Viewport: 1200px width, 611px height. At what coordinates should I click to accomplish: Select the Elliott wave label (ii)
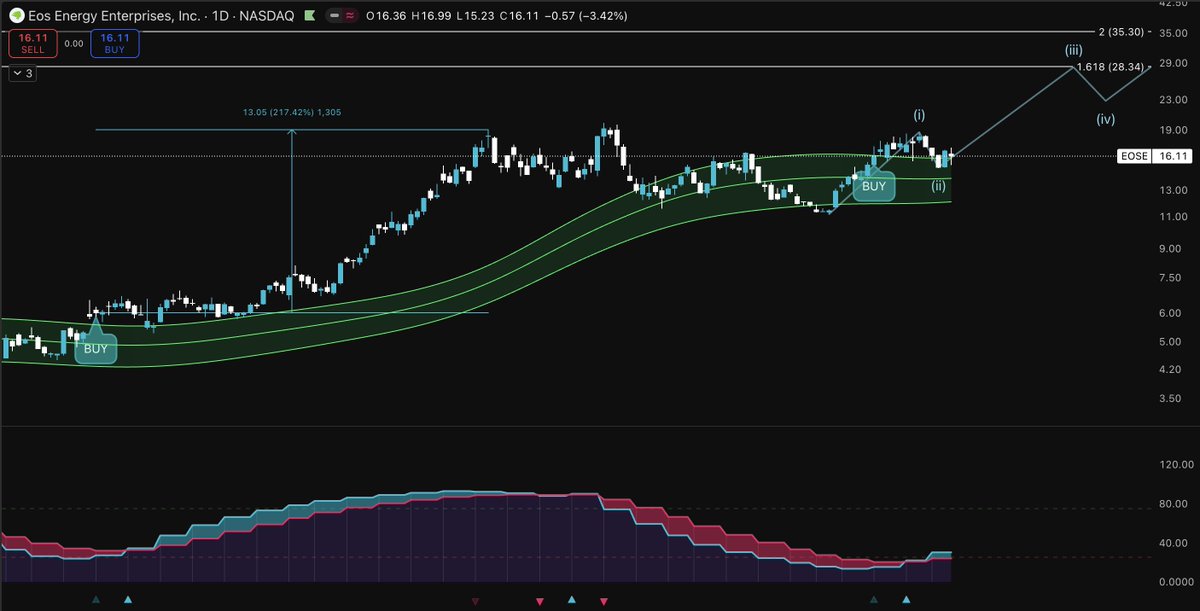[938, 185]
